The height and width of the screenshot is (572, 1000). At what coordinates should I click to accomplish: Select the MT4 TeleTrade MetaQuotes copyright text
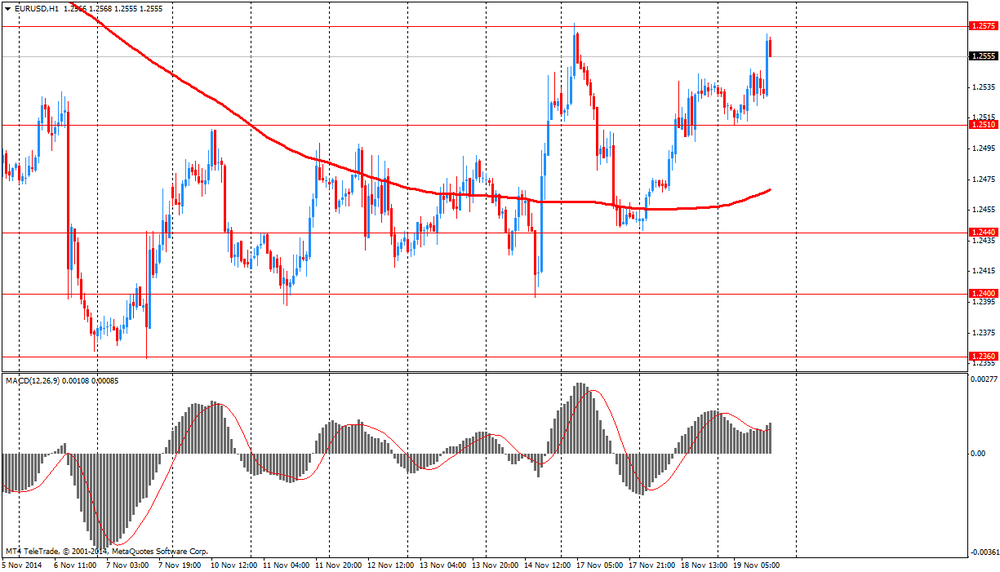pos(107,551)
